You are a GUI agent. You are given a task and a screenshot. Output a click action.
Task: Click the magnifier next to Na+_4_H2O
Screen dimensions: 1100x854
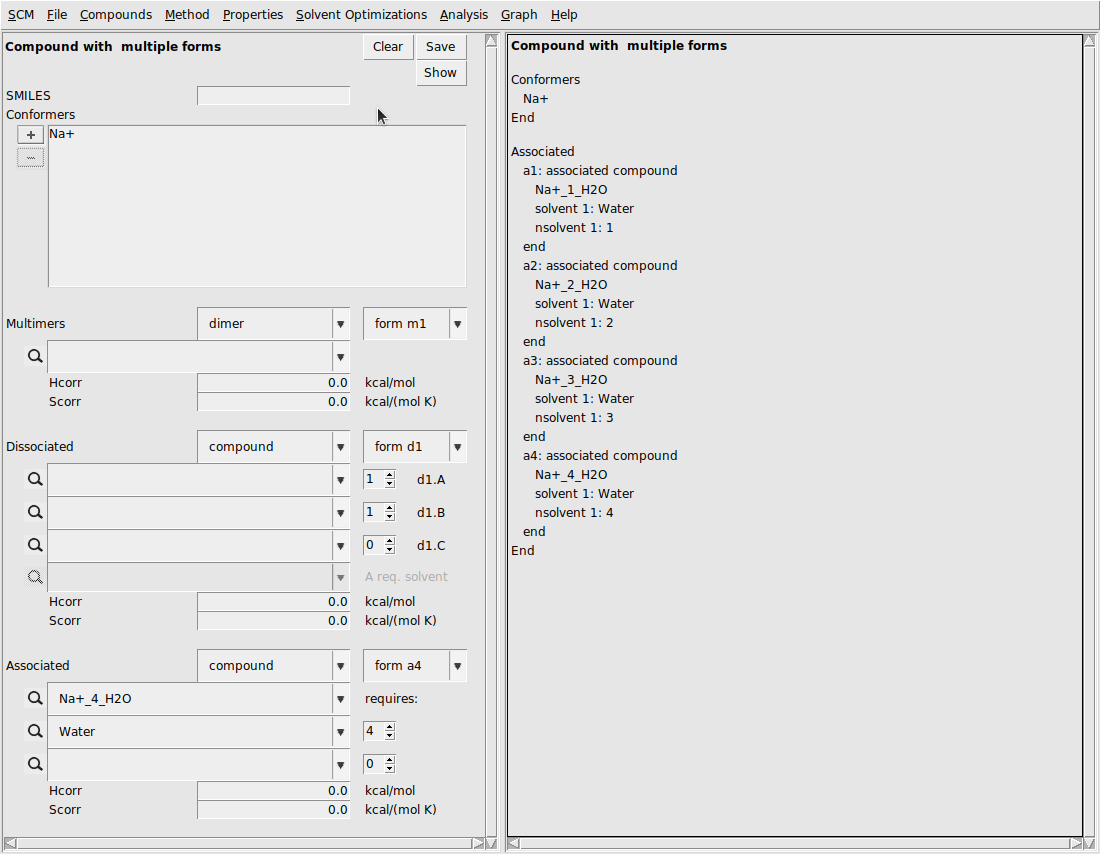[x=34, y=698]
